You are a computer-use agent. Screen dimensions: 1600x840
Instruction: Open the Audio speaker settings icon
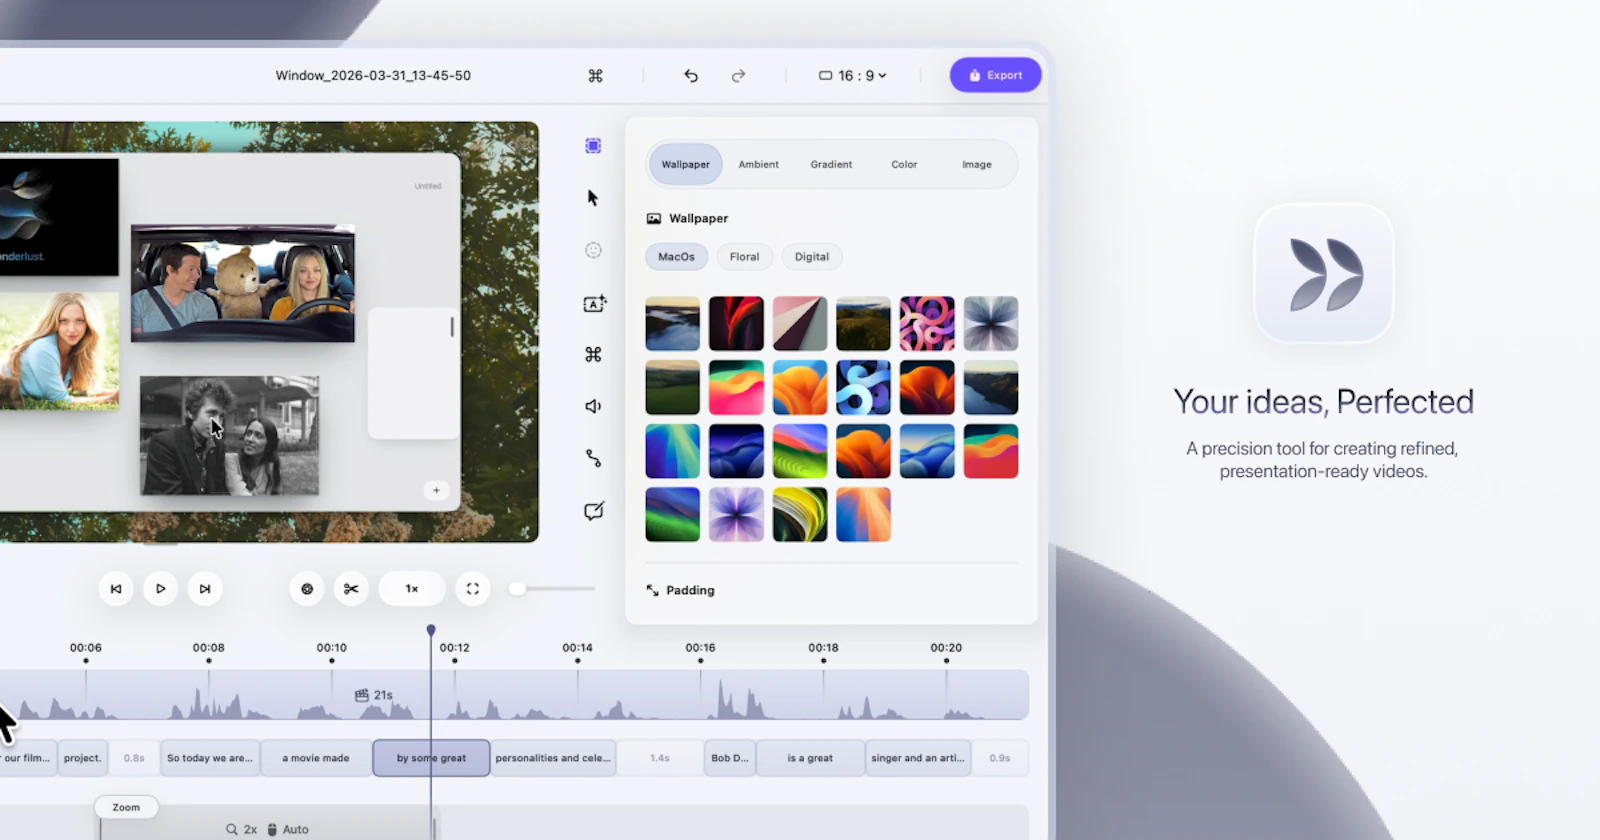(593, 406)
